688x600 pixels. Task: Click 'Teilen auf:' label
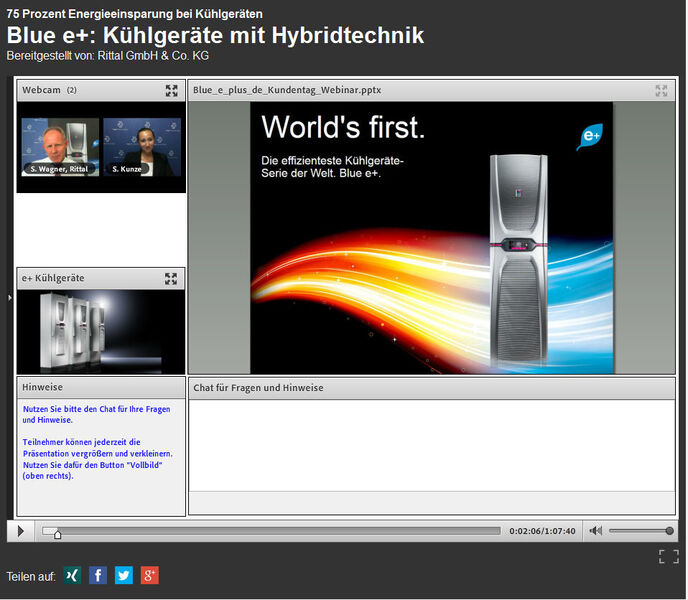click(x=31, y=576)
